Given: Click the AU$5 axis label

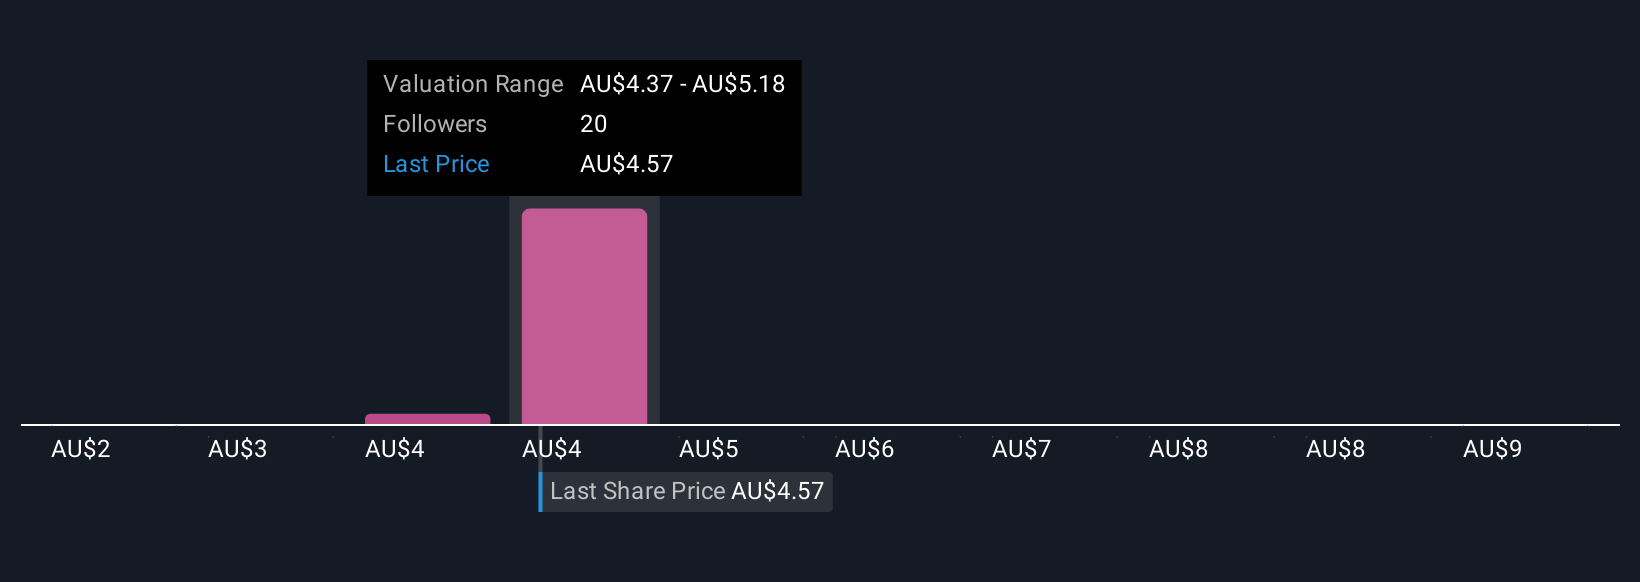Looking at the screenshot, I should click(709, 449).
